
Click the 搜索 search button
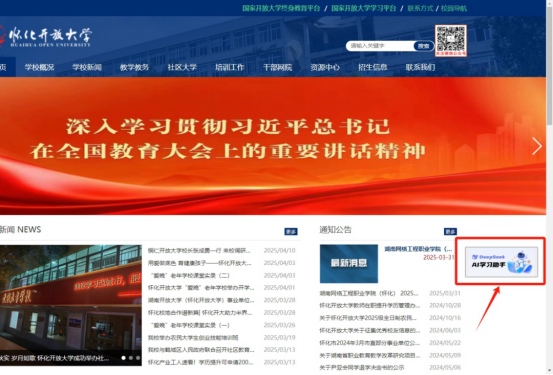pyautogui.click(x=424, y=46)
